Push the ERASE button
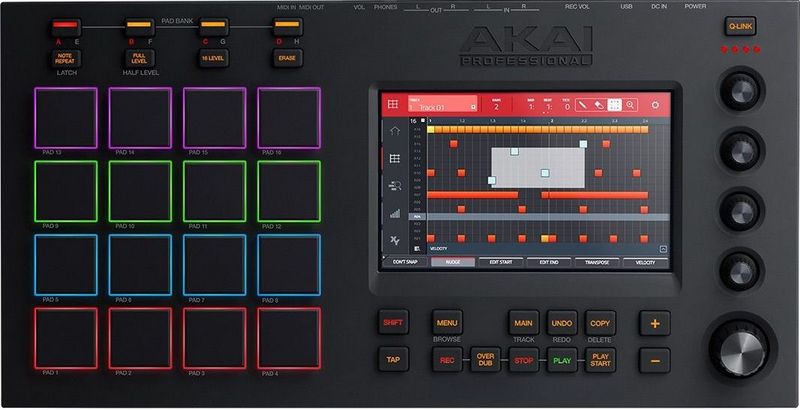This screenshot has height=410, width=800. (287, 58)
